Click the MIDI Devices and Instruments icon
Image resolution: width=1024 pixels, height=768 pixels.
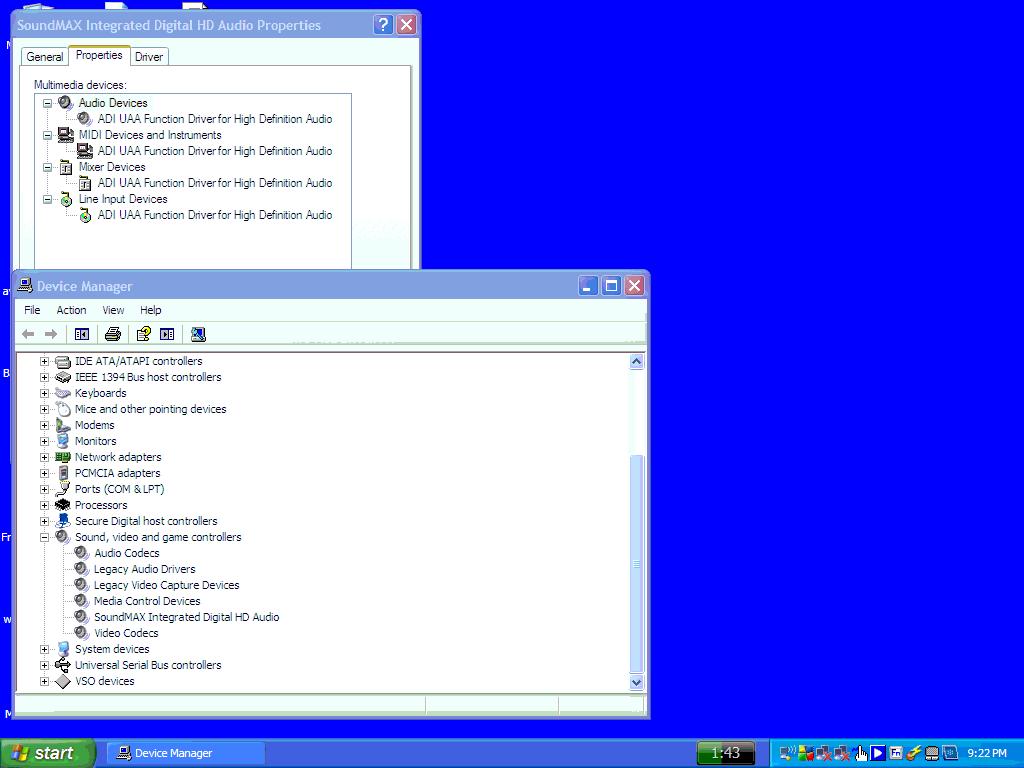pyautogui.click(x=65, y=135)
